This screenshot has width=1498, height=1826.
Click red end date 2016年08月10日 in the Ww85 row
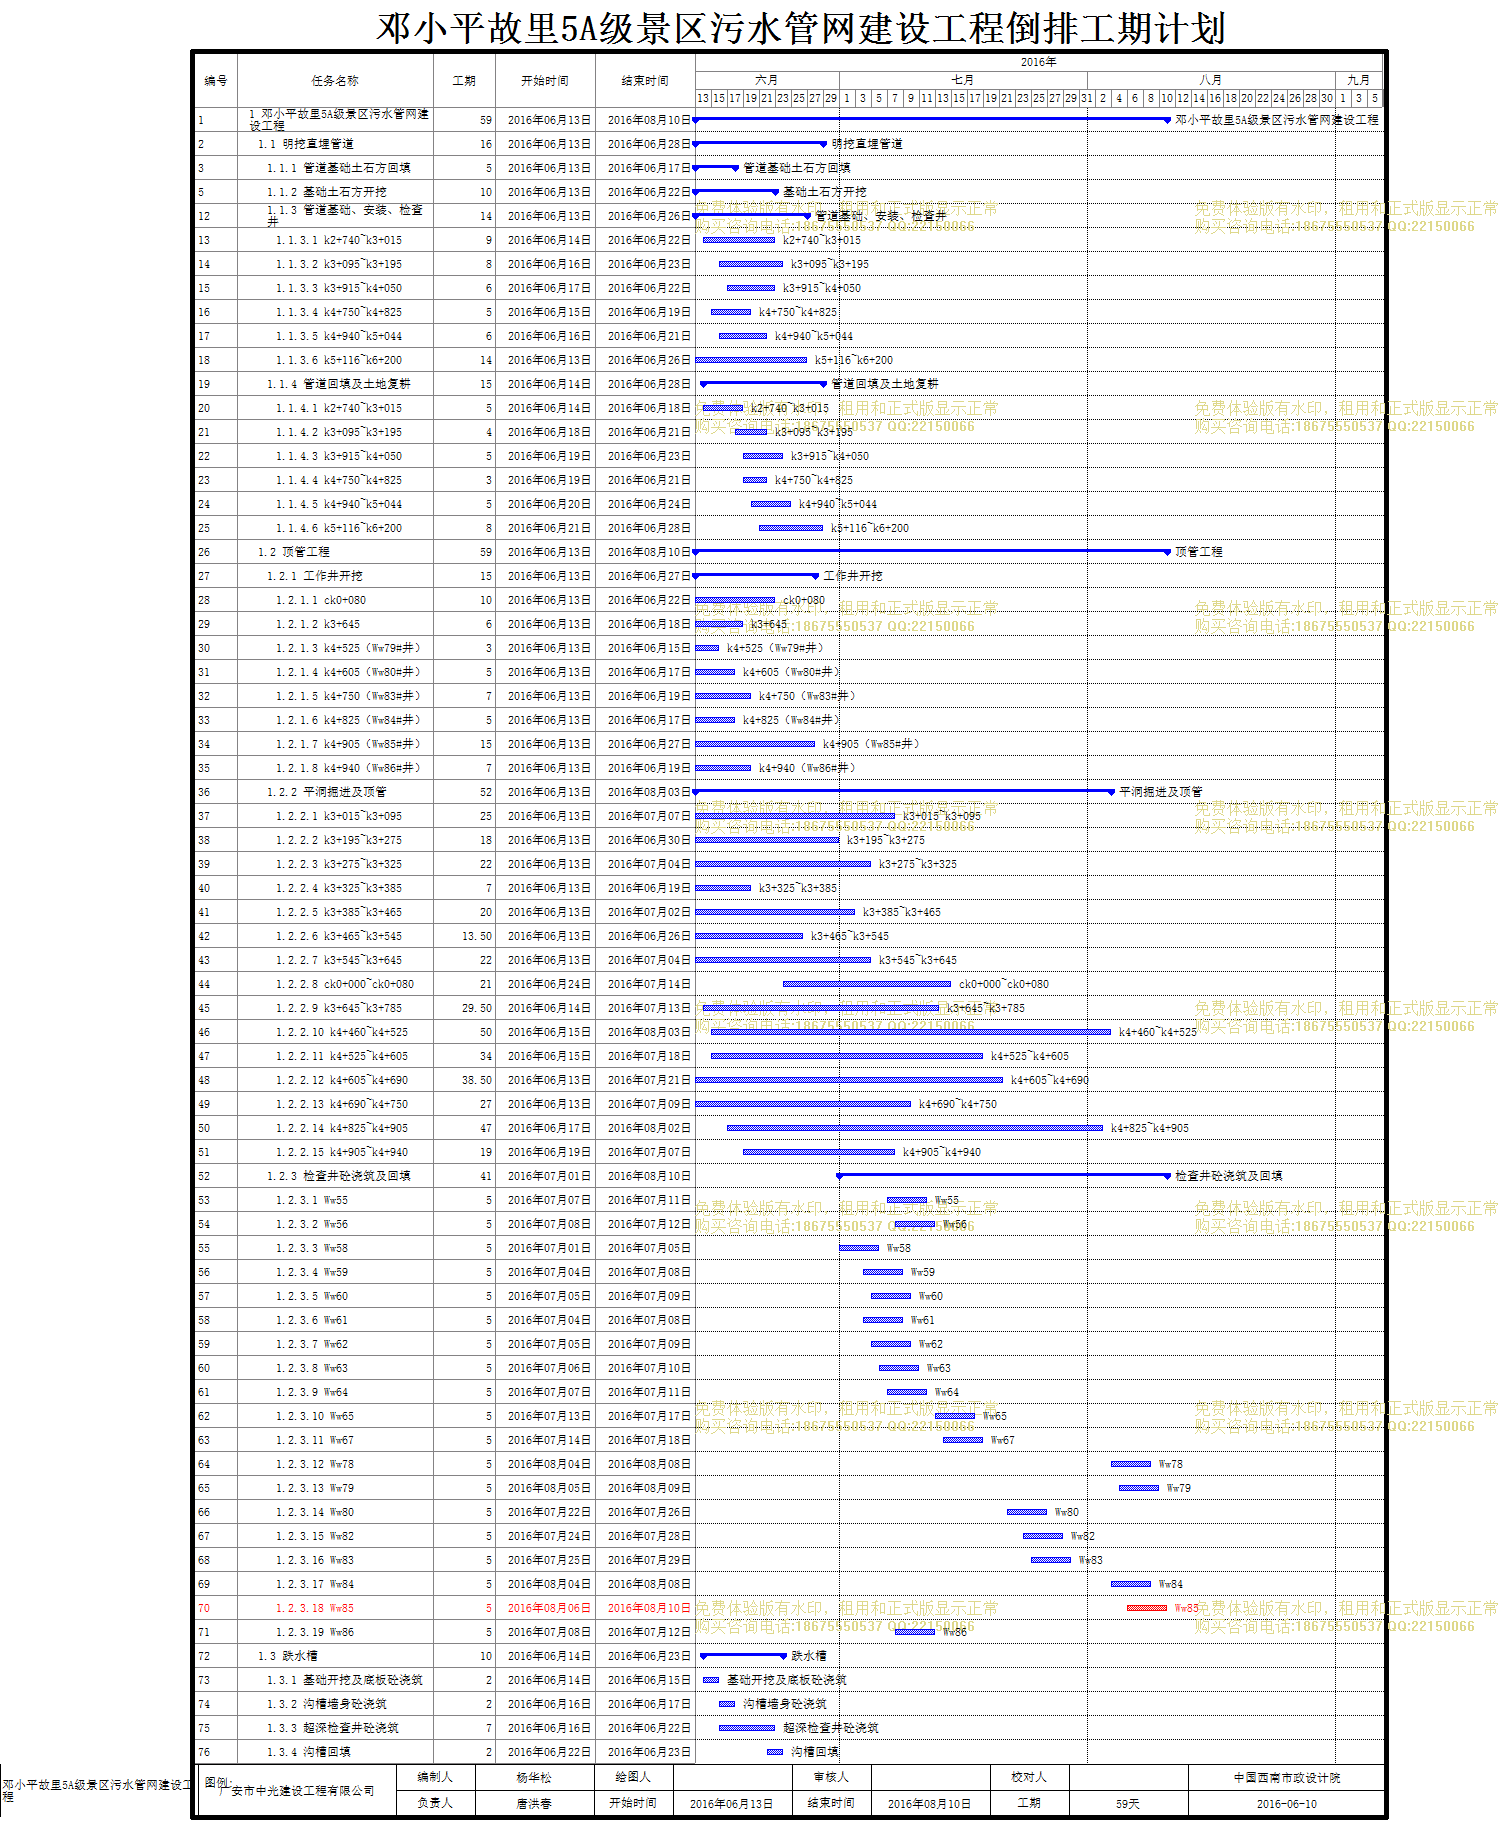click(x=649, y=1608)
